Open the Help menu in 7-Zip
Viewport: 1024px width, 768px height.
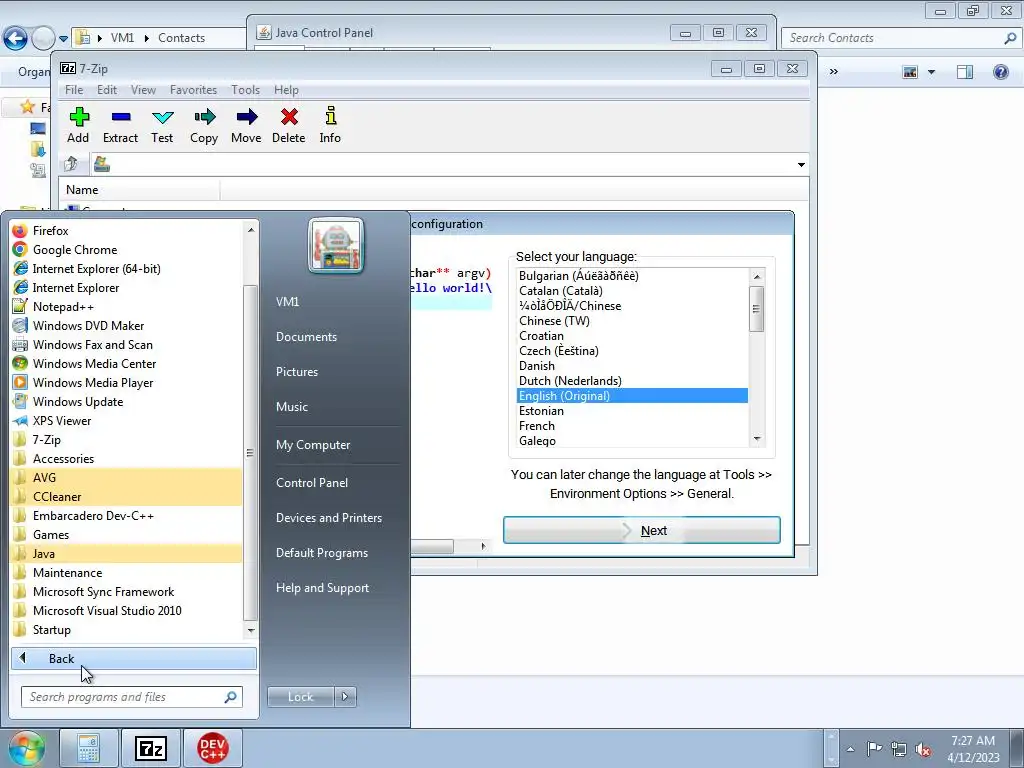click(x=286, y=90)
